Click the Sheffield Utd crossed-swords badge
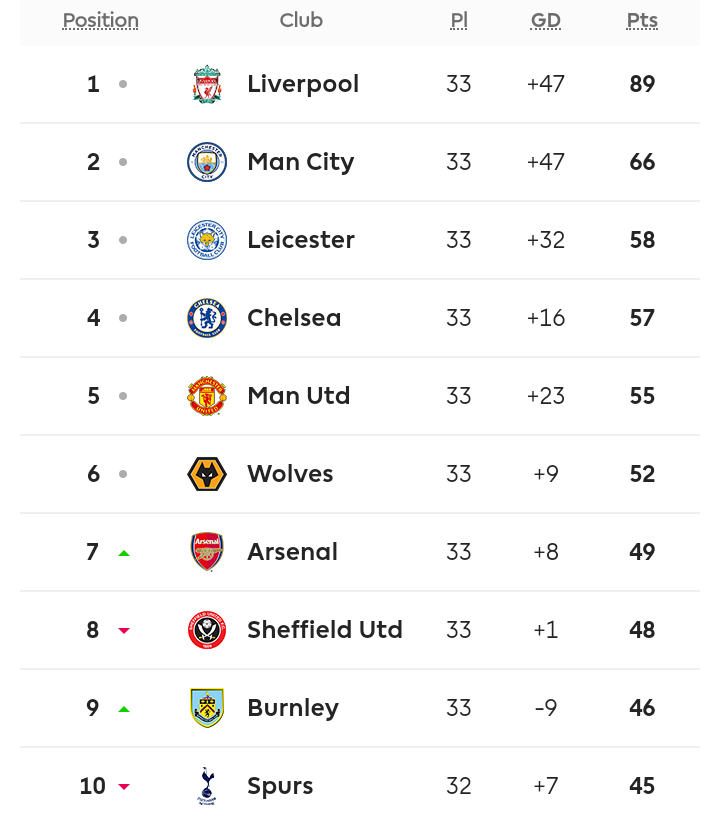The height and width of the screenshot is (813, 720). (207, 630)
